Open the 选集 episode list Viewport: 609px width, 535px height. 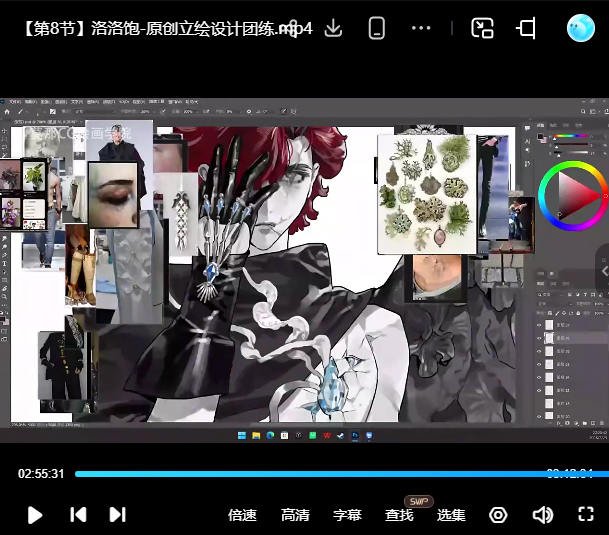pyautogui.click(x=451, y=515)
